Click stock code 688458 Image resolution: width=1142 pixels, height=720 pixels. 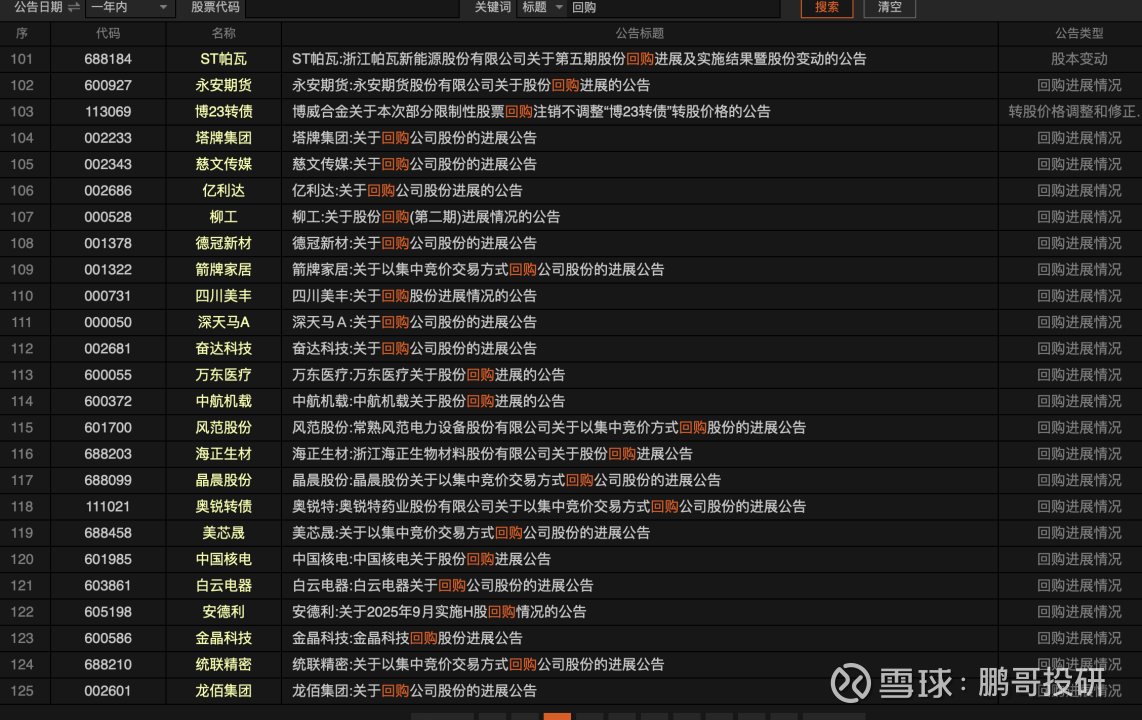[108, 533]
